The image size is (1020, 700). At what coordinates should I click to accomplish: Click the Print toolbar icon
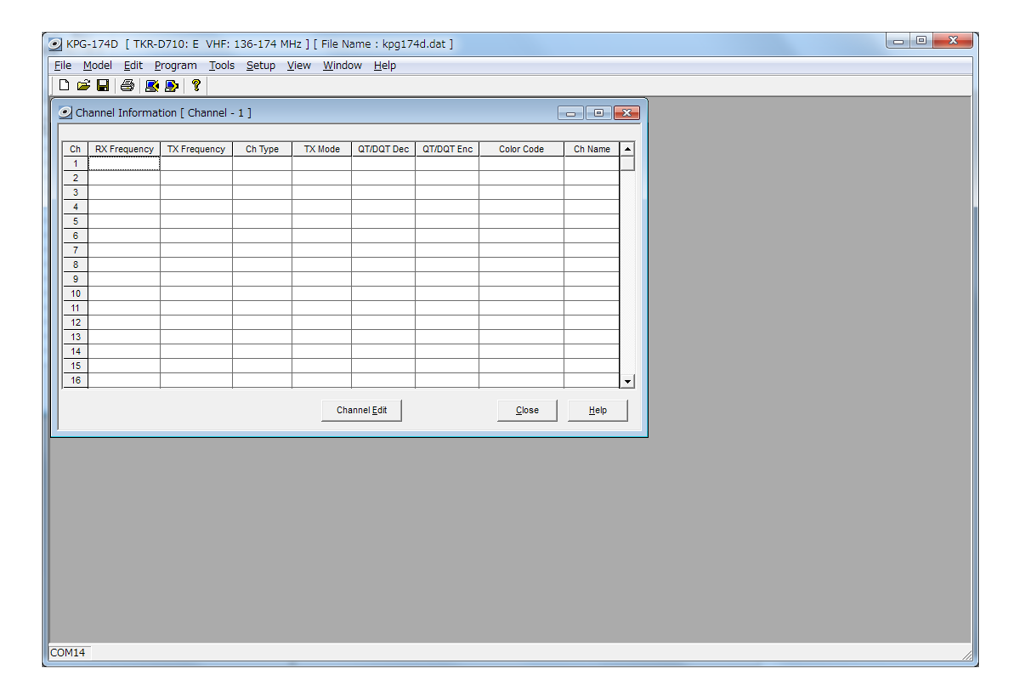127,86
